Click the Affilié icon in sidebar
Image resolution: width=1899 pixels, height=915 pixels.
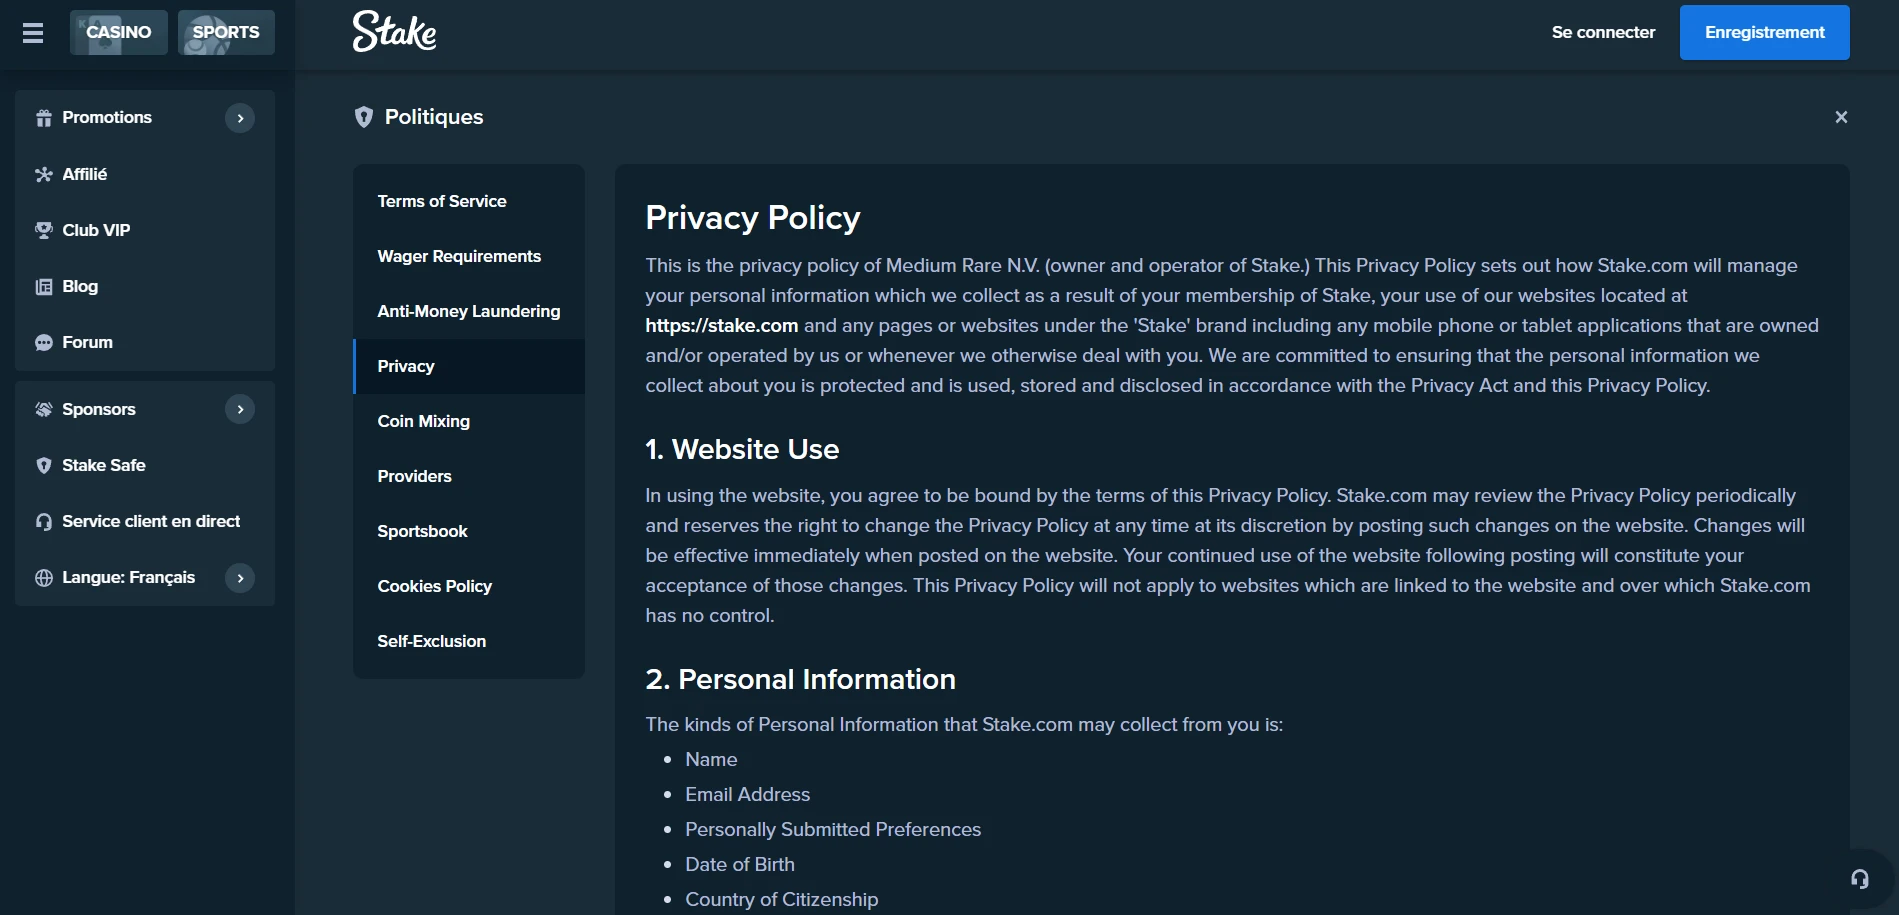click(x=44, y=174)
